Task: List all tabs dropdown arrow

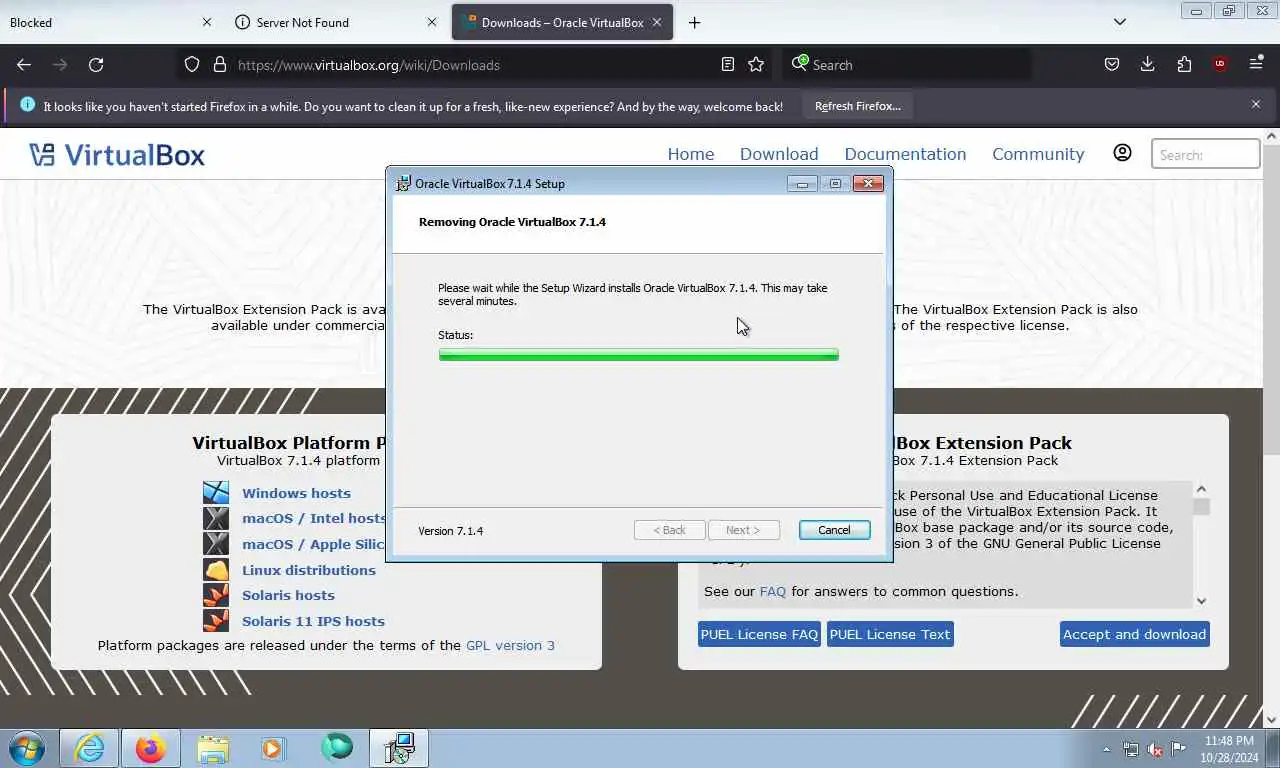Action: pos(1120,22)
